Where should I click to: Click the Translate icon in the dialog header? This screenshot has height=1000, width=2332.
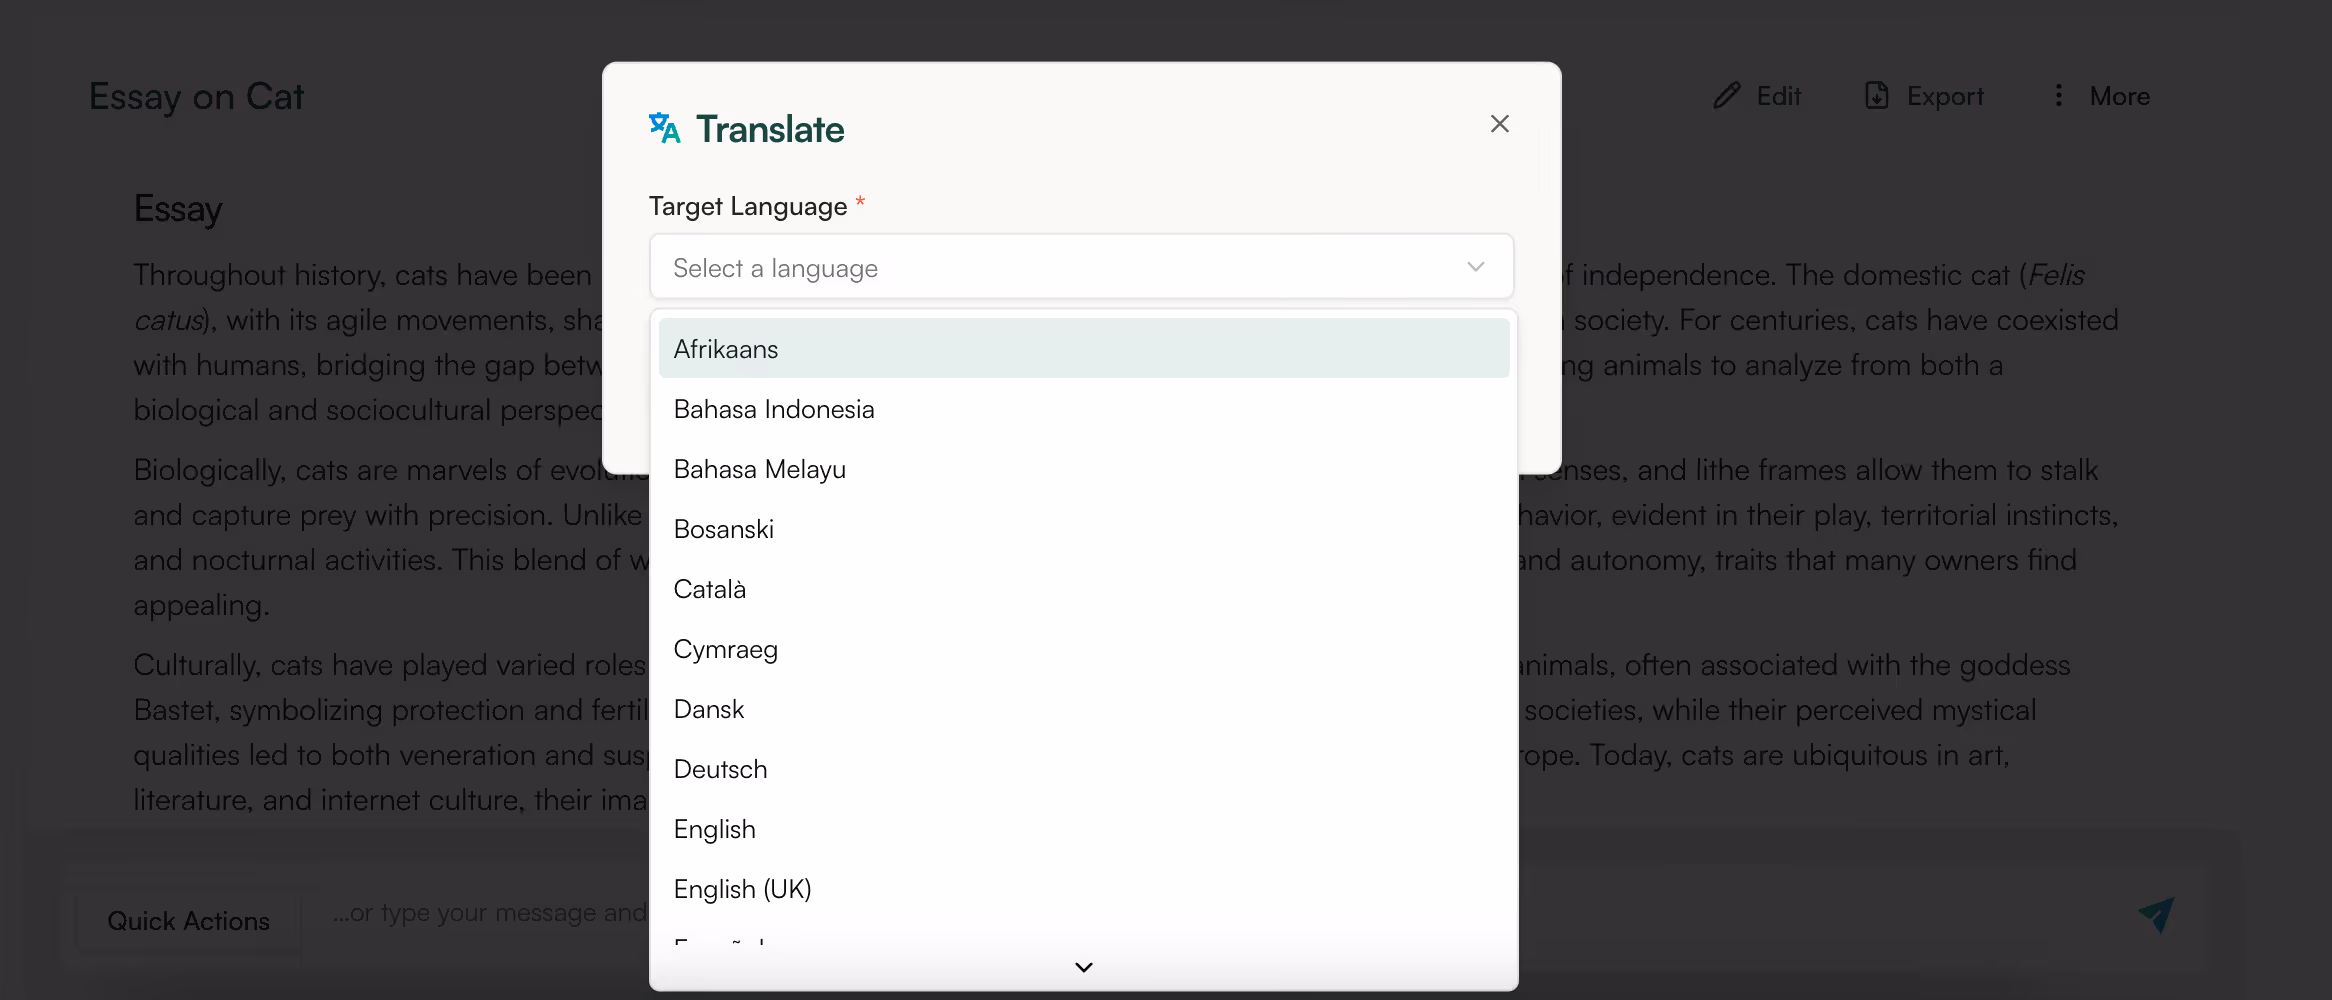[x=665, y=127]
